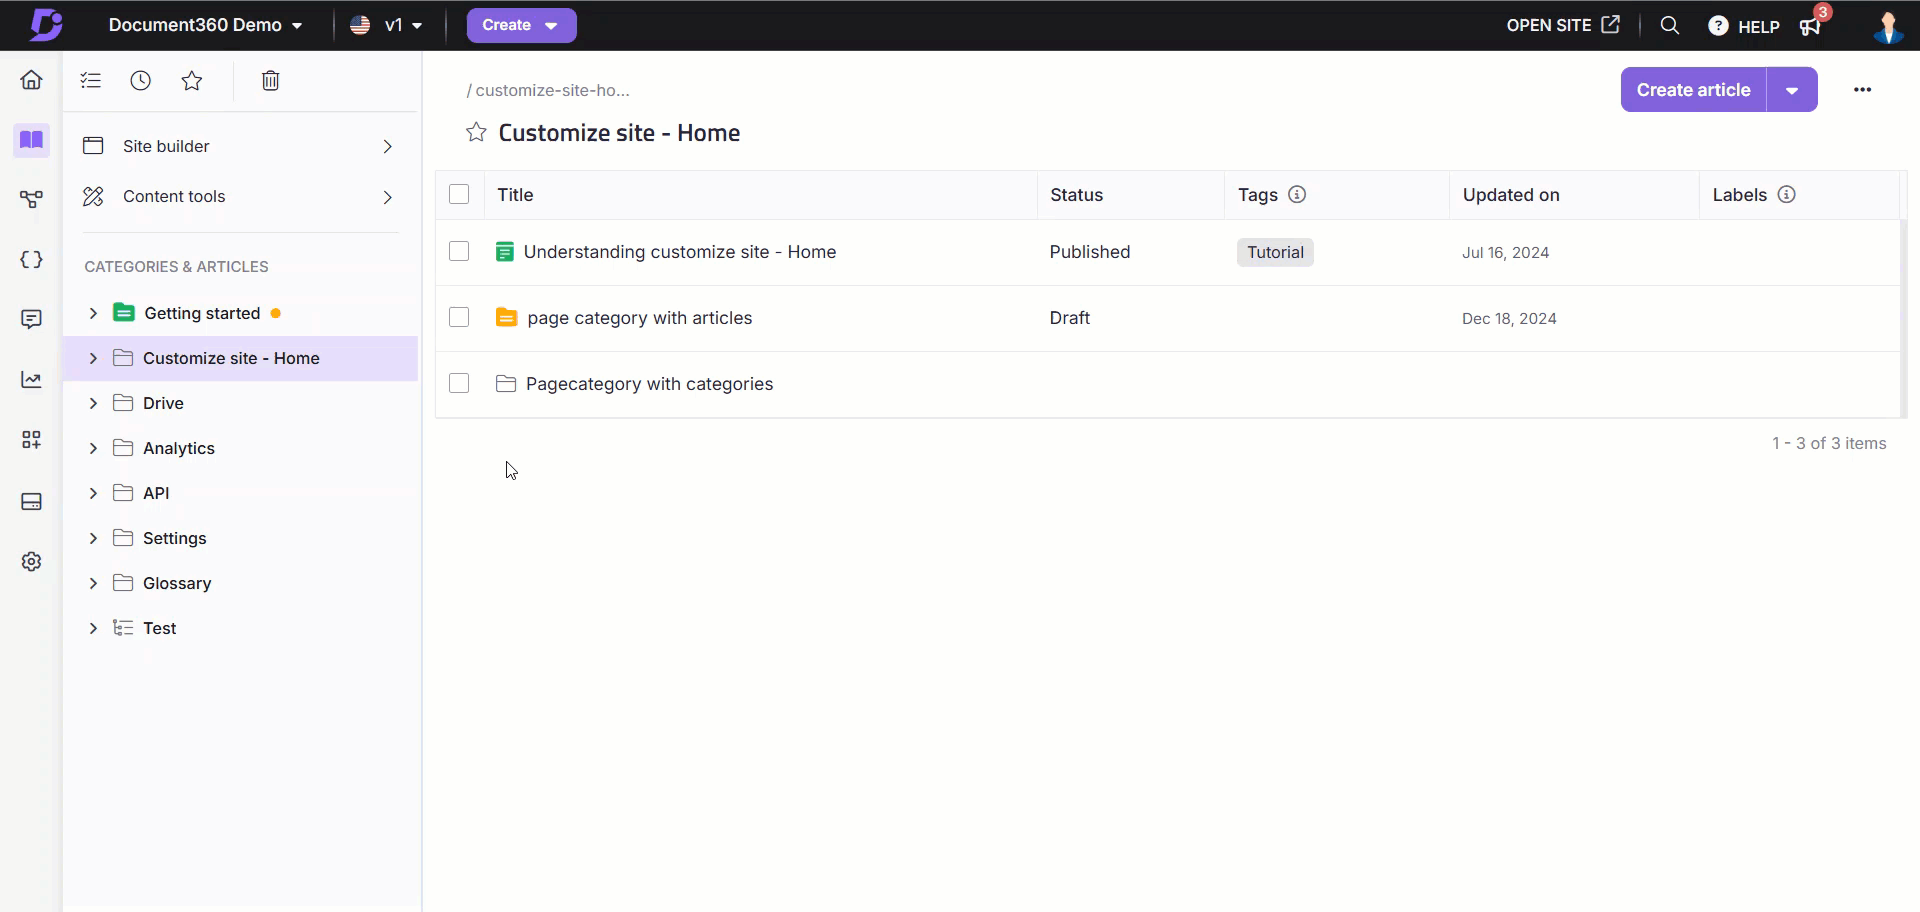Click the OPEN SITE link
This screenshot has height=912, width=1920.
coord(1562,26)
